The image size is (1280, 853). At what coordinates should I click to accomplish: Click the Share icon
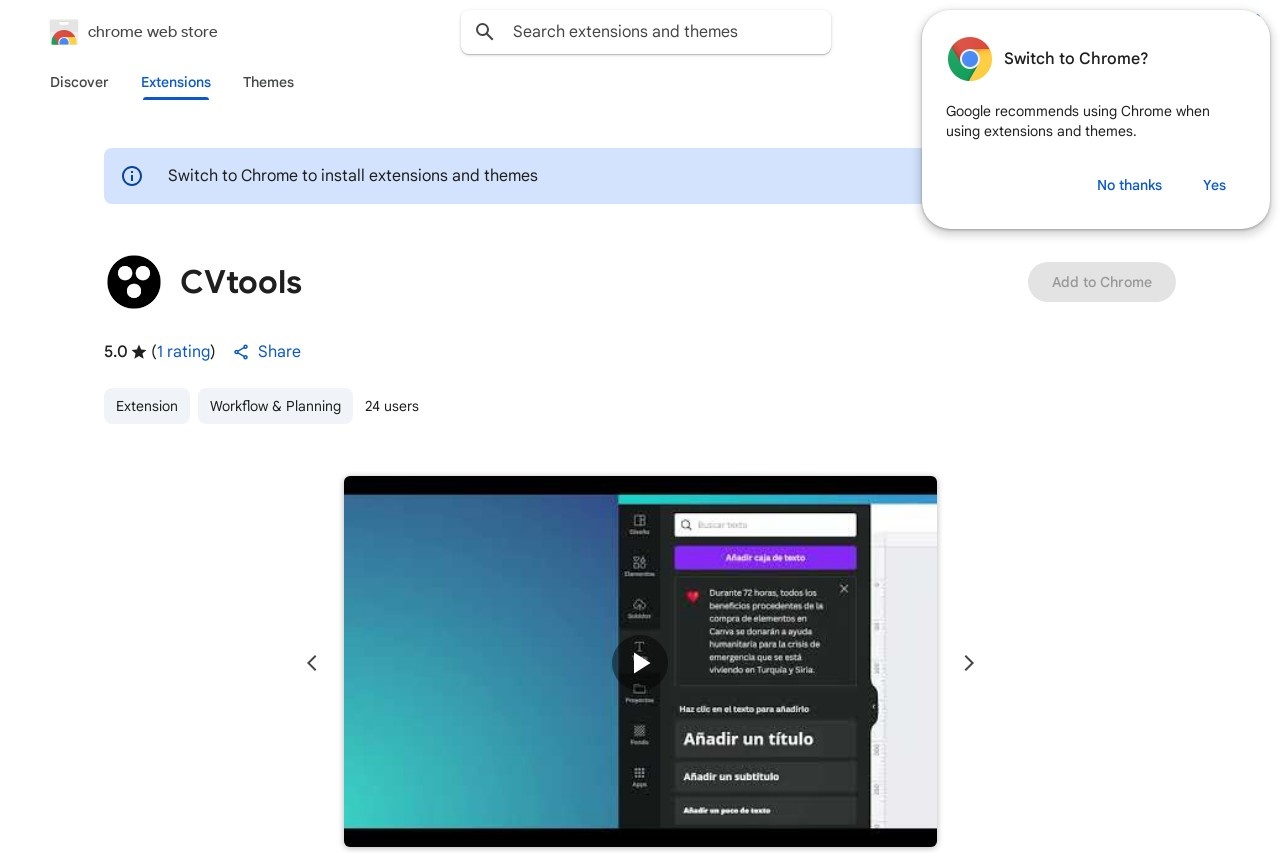click(241, 352)
